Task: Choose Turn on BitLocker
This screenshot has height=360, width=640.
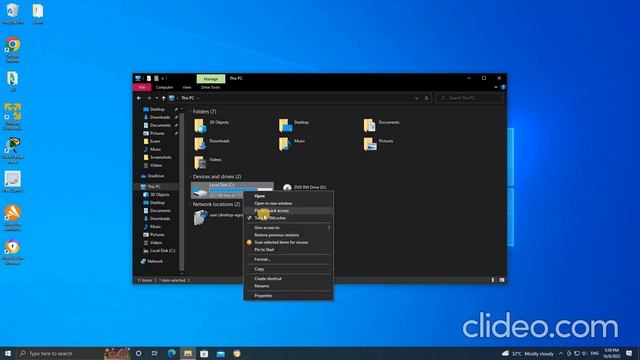Action: click(289, 218)
